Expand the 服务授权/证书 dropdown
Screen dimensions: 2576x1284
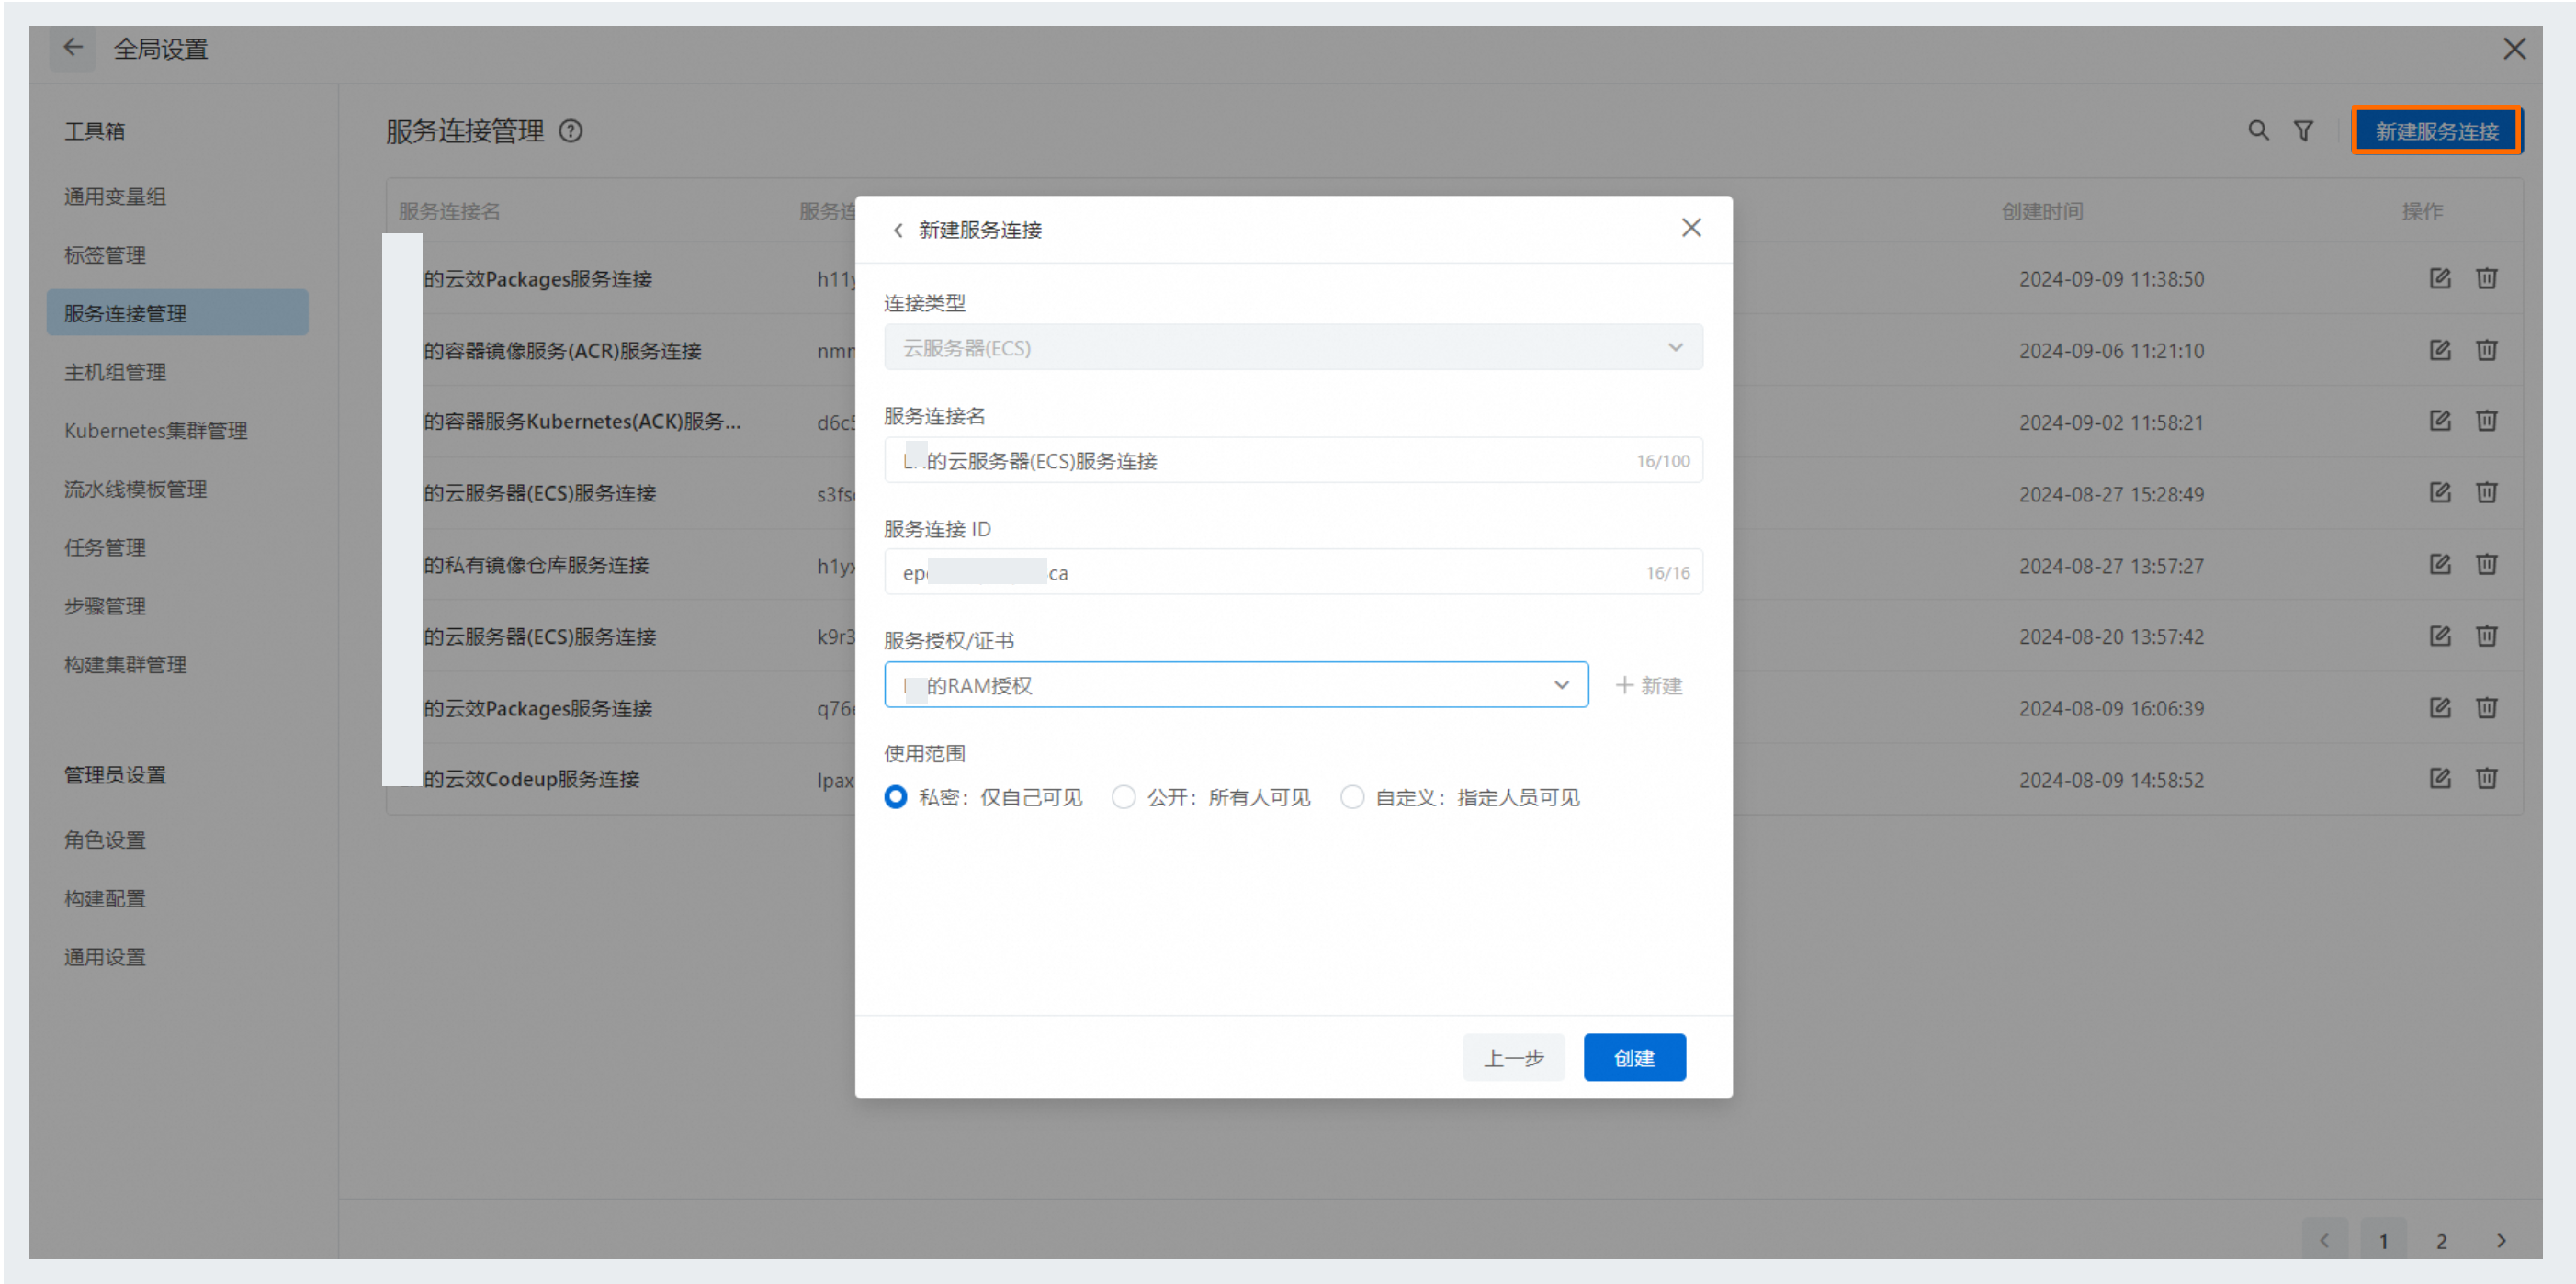click(x=1236, y=685)
